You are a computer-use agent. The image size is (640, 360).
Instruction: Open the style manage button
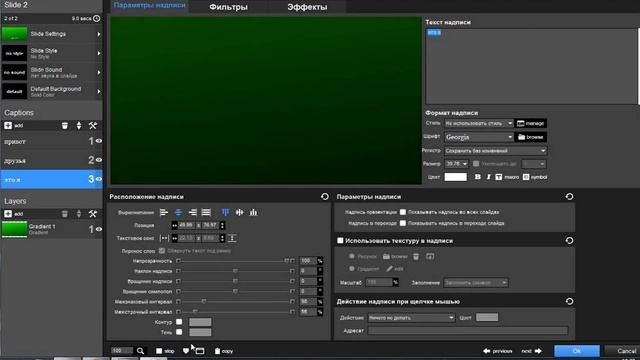531,123
